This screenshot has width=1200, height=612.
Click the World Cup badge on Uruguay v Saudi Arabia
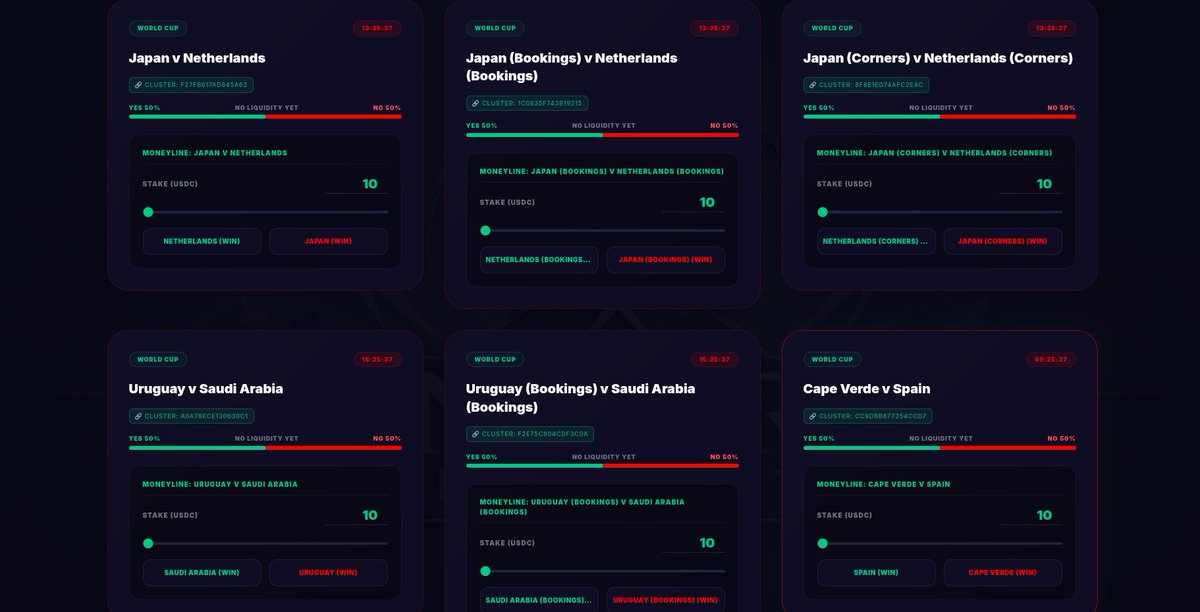pyautogui.click(x=158, y=359)
